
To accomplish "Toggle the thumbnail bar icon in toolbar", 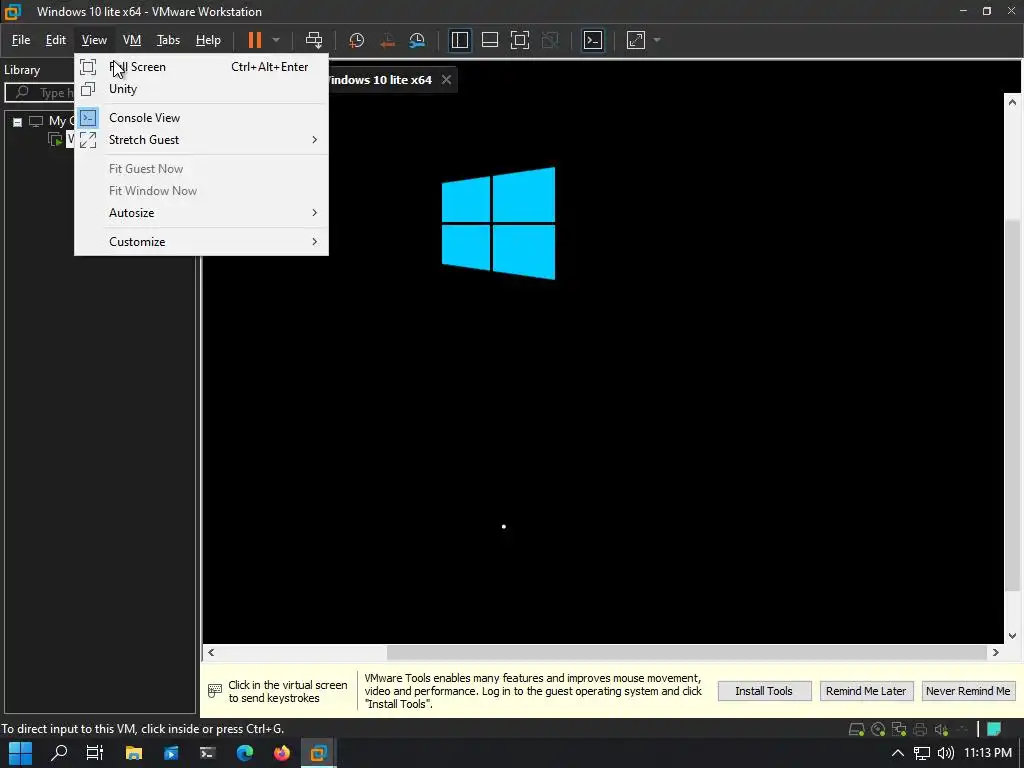I will coord(490,40).
